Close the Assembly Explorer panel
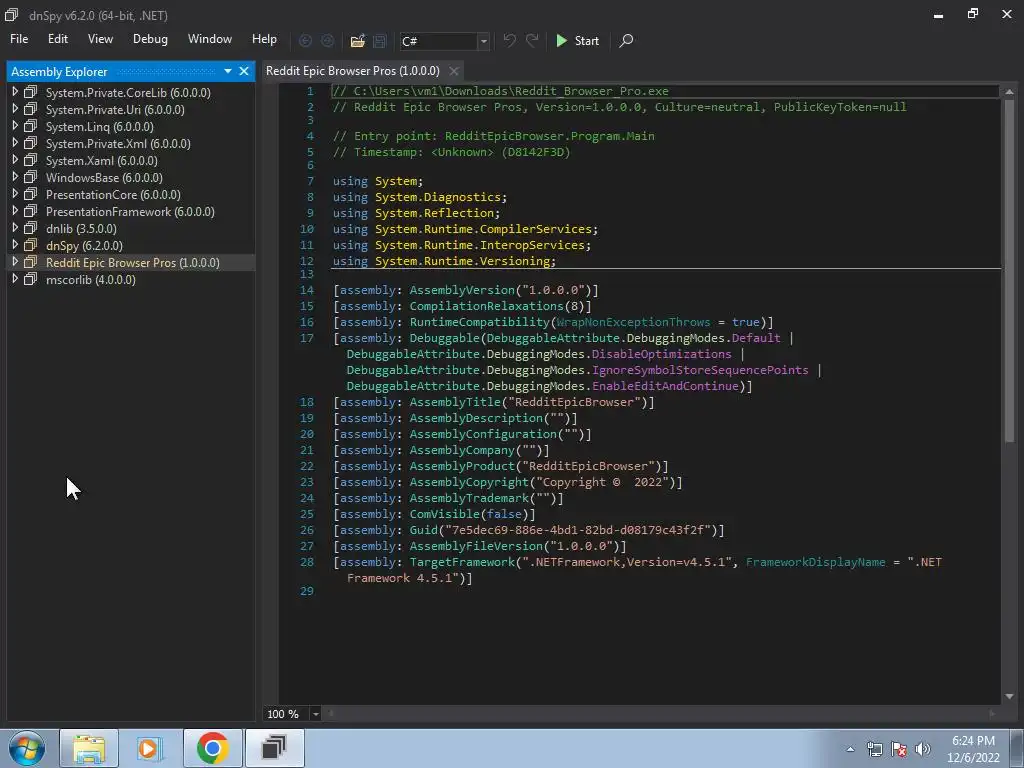 point(244,71)
